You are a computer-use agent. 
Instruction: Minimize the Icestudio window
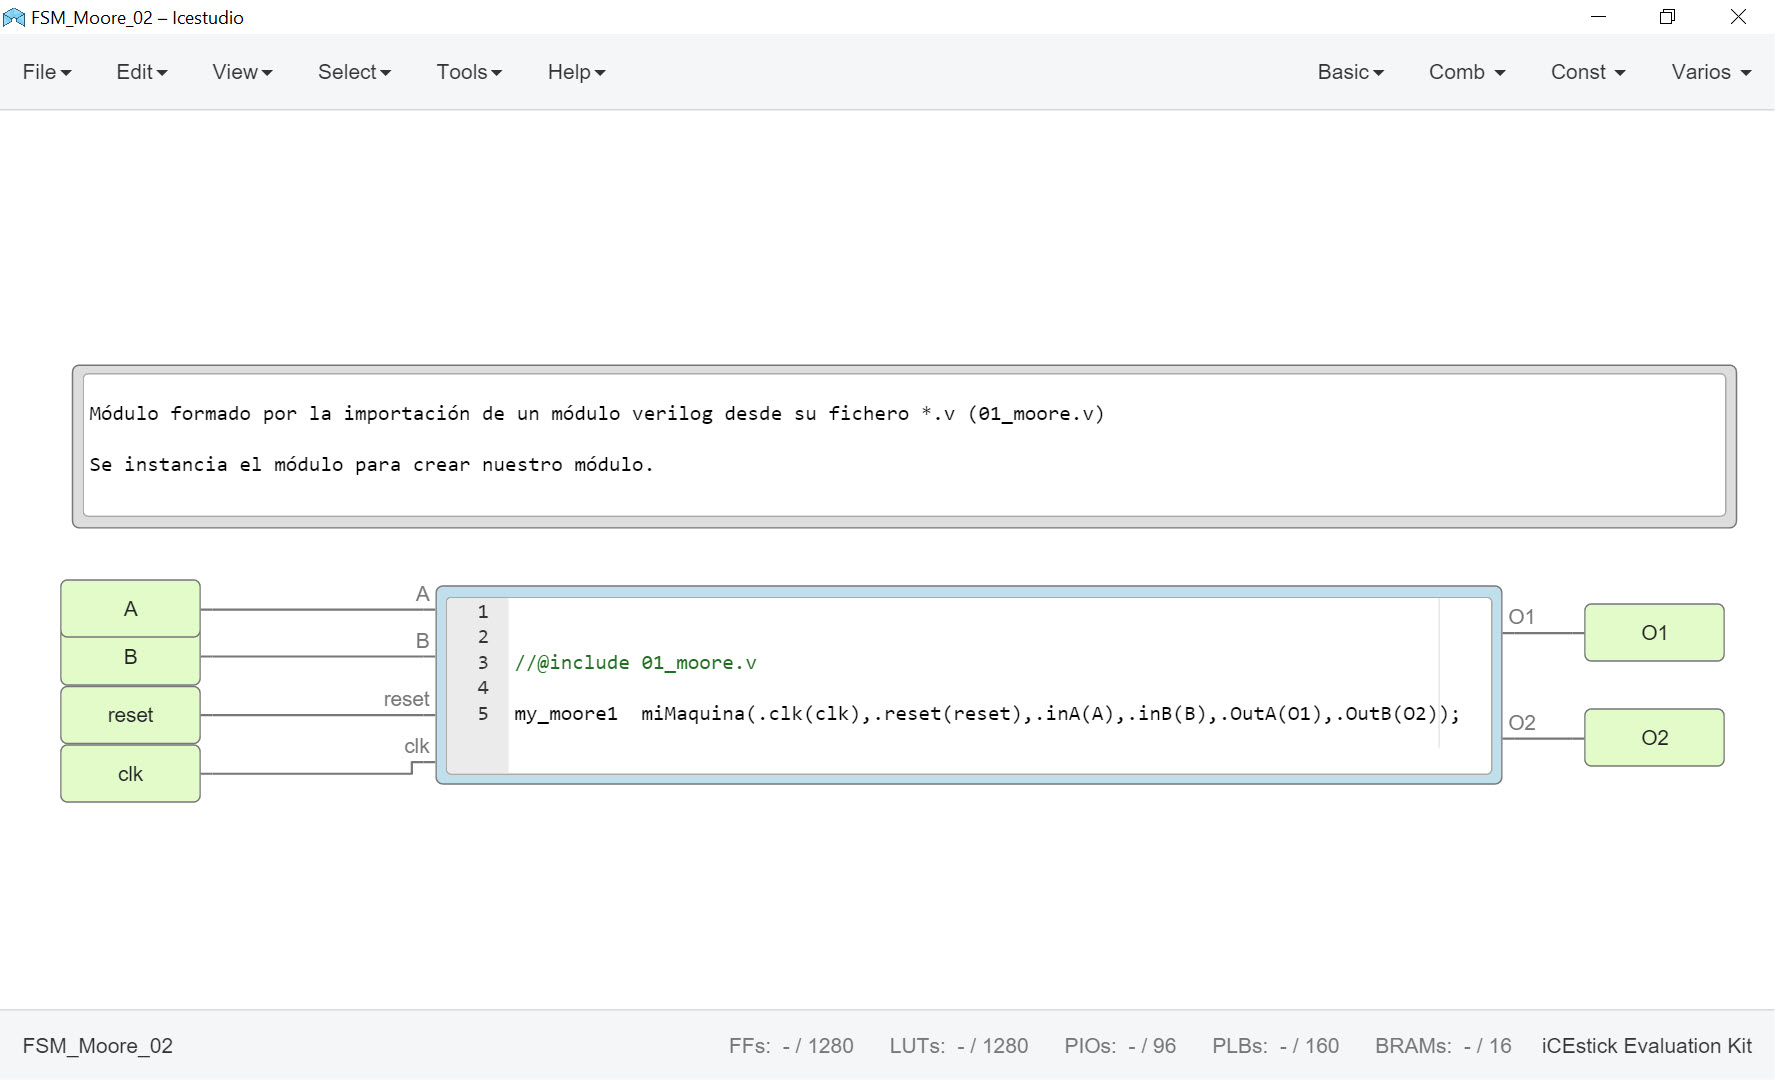(x=1598, y=17)
